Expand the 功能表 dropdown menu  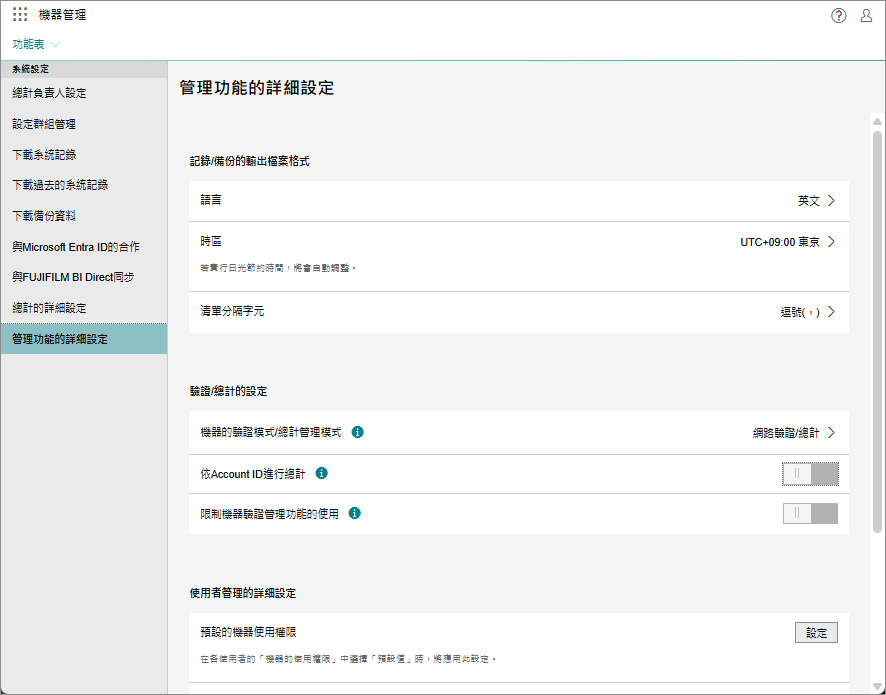click(36, 44)
